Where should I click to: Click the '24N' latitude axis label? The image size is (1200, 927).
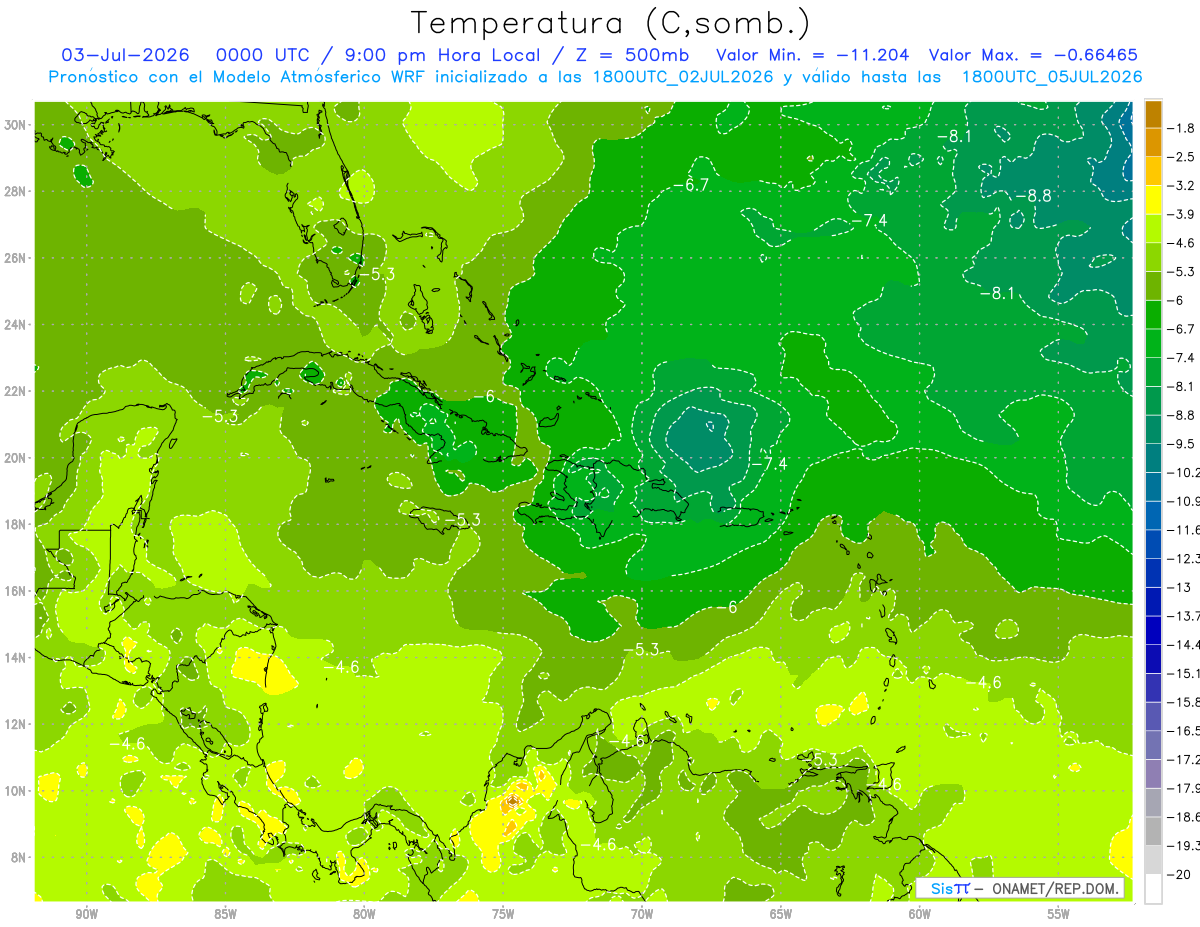click(15, 325)
